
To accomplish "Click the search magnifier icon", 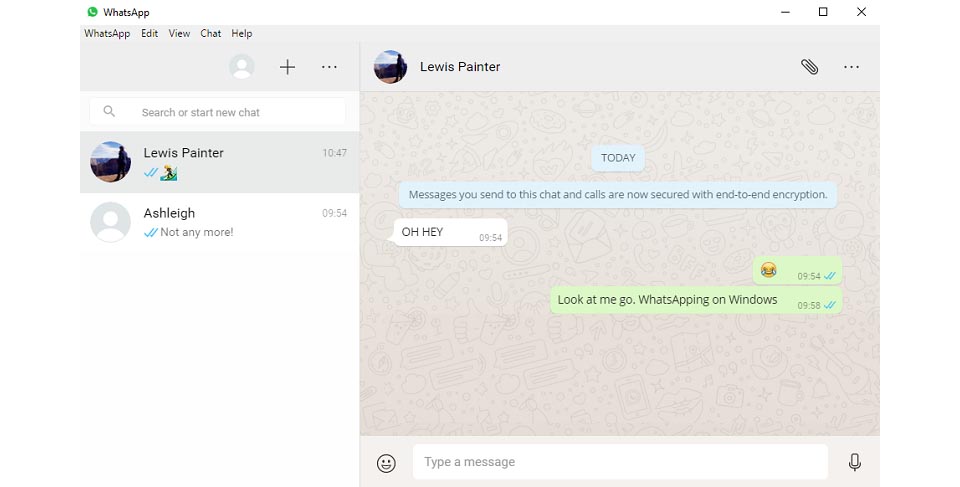I will point(109,111).
